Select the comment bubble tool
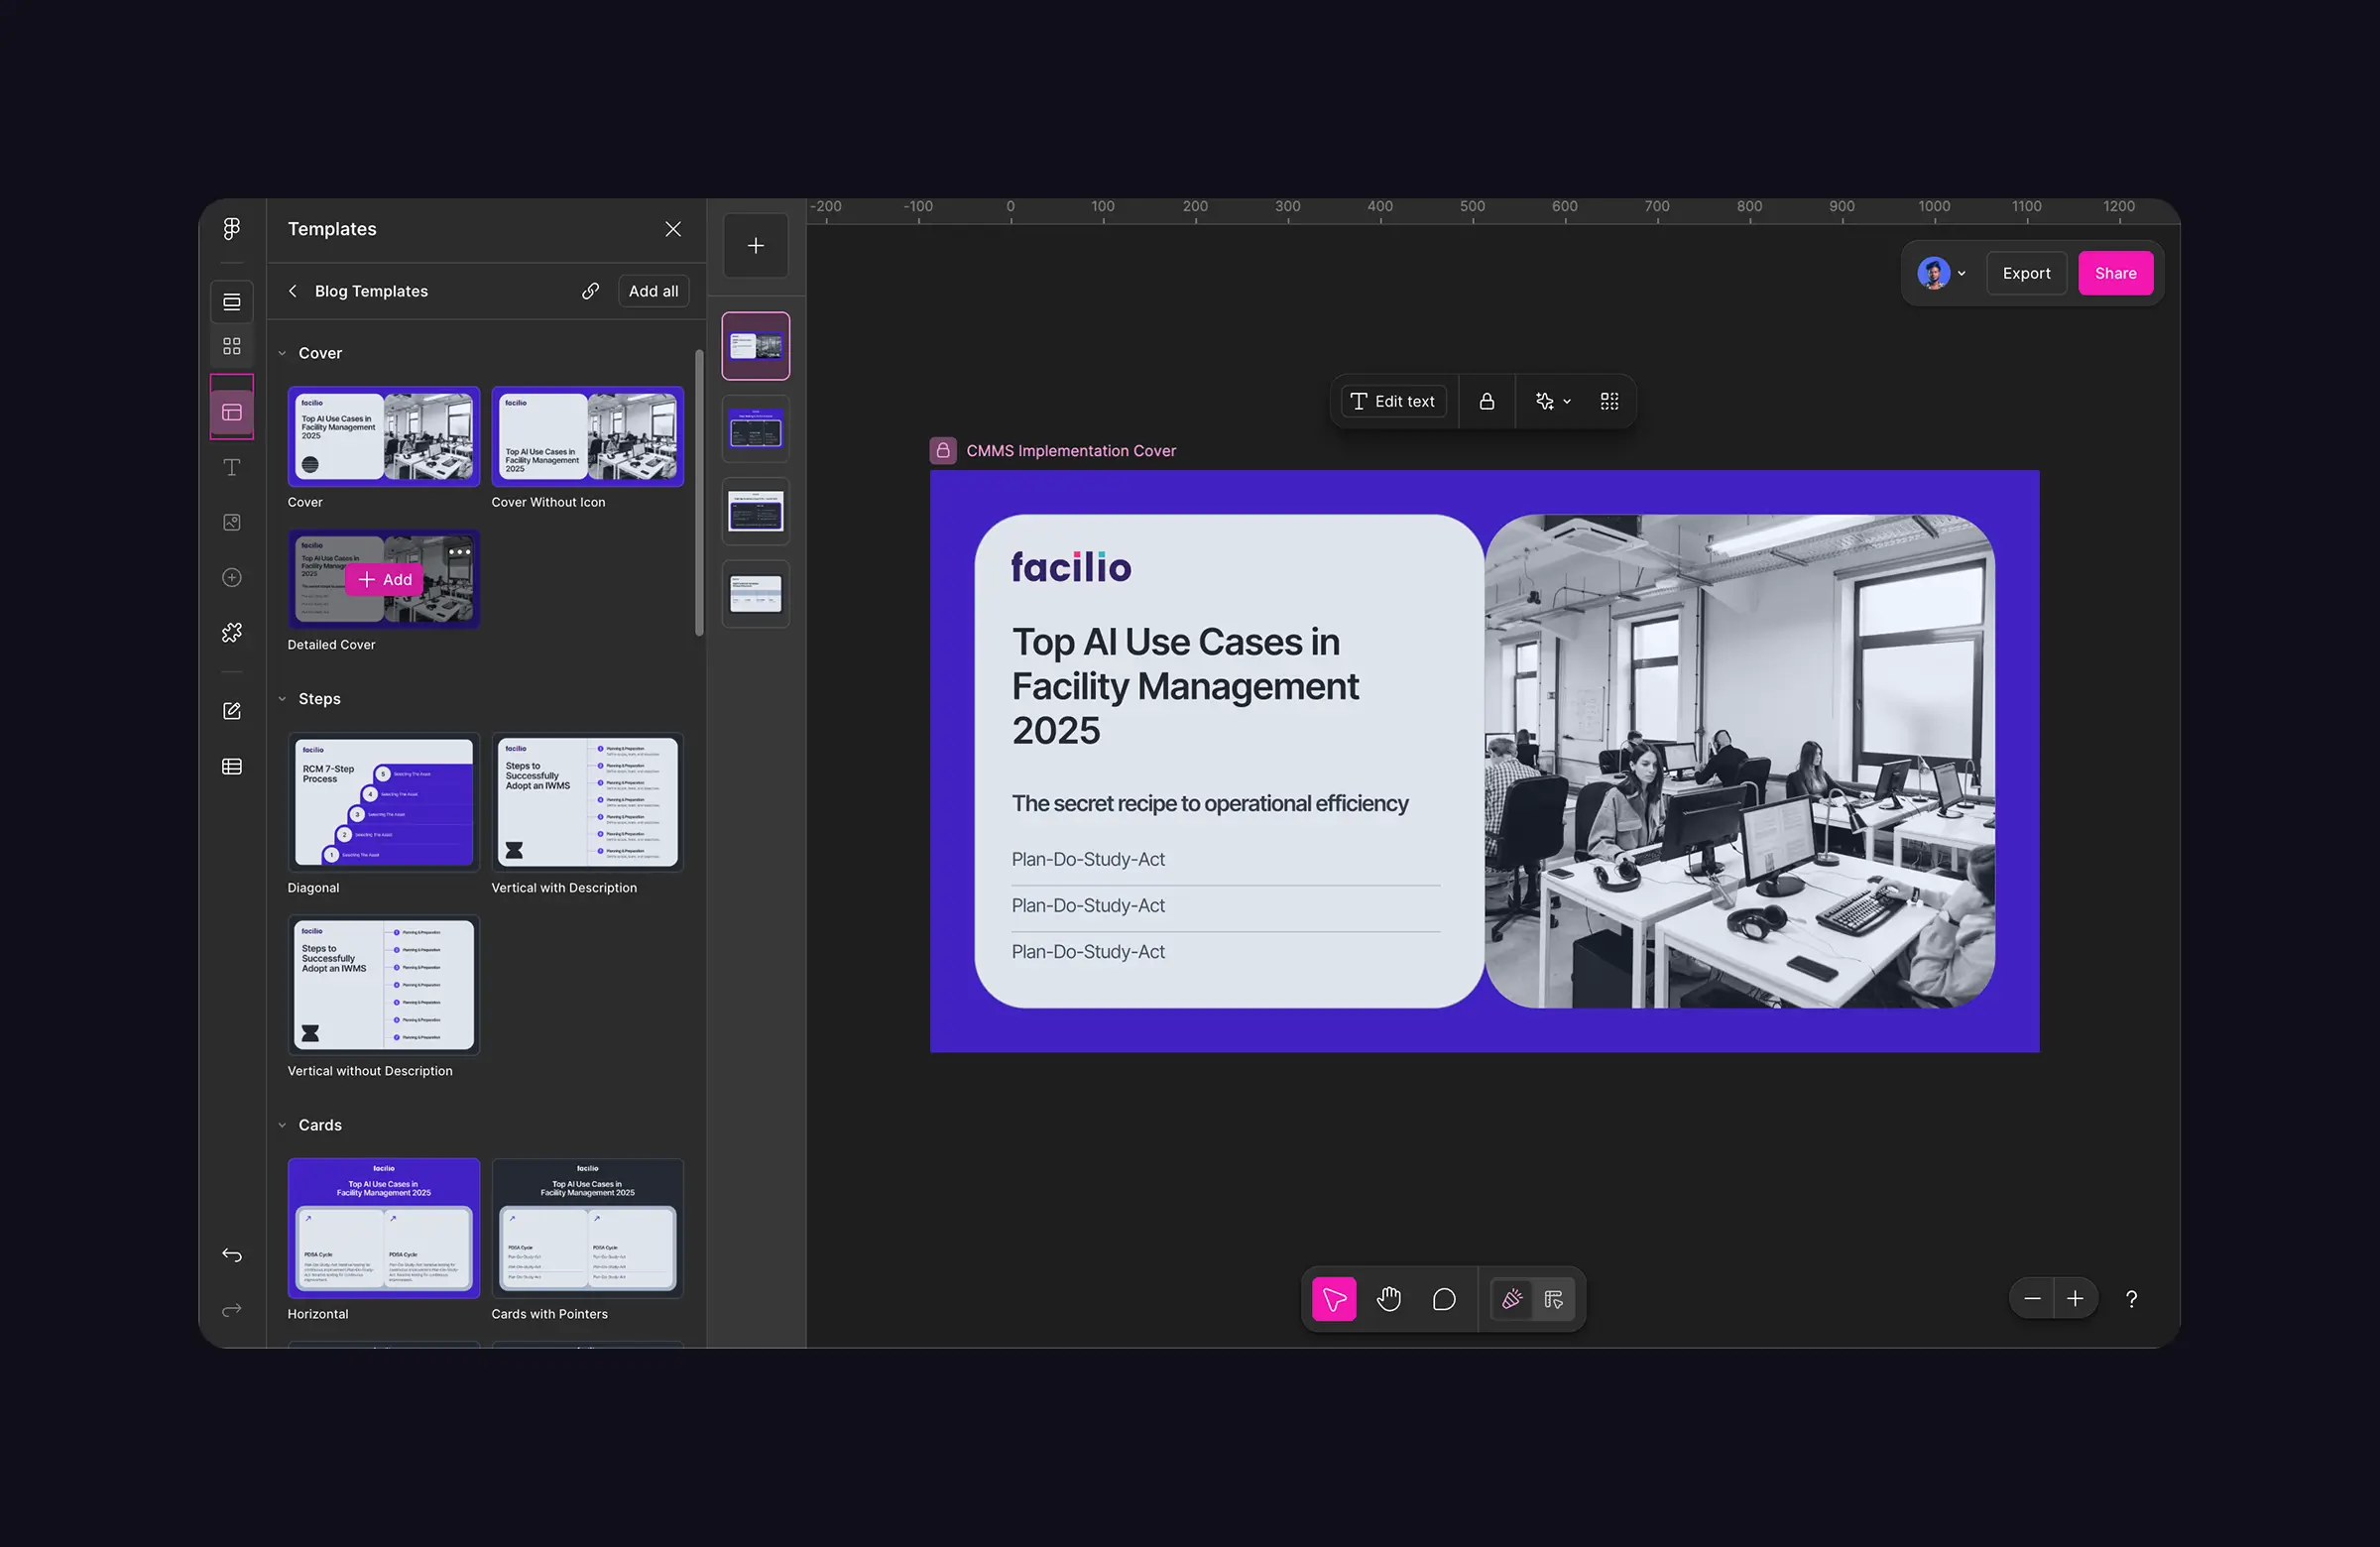Image resolution: width=2380 pixels, height=1547 pixels. coord(1443,1299)
